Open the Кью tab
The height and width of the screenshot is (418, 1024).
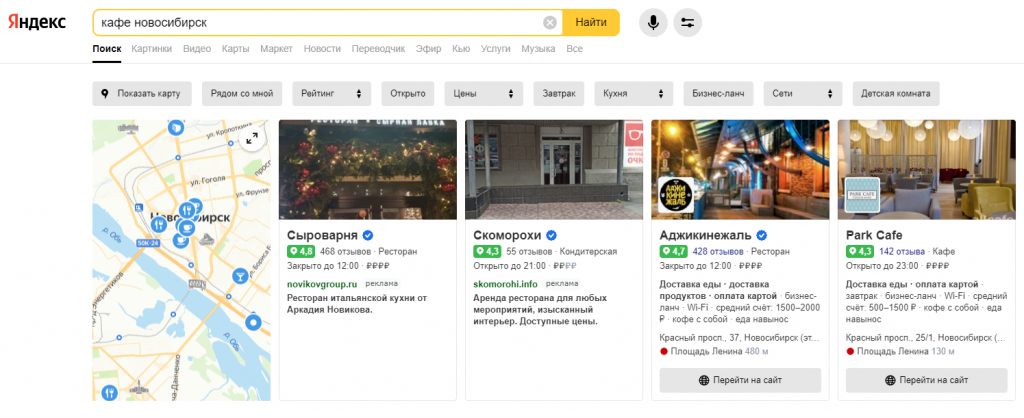click(x=461, y=49)
